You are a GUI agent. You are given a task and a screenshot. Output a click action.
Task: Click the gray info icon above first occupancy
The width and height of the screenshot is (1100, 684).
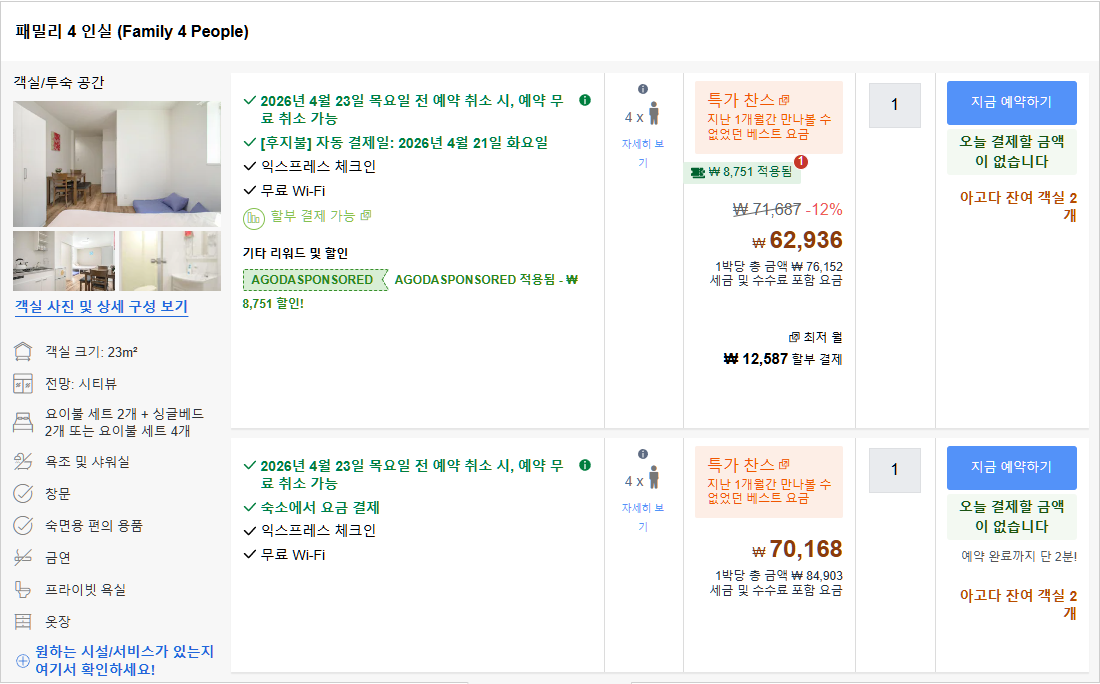[x=642, y=89]
